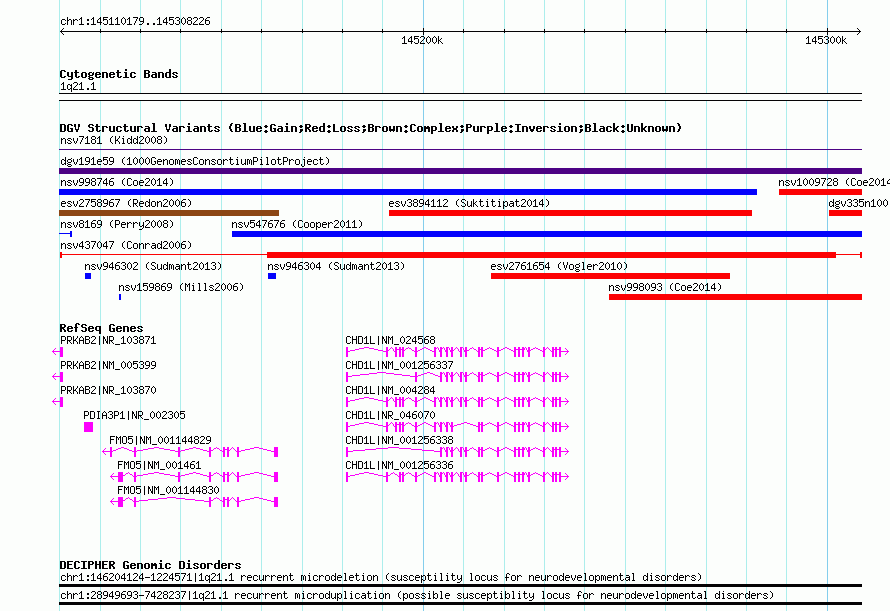Image resolution: width=890 pixels, height=611 pixels.
Task: Click the right arrow on the coordinate ruler
Action: point(858,31)
